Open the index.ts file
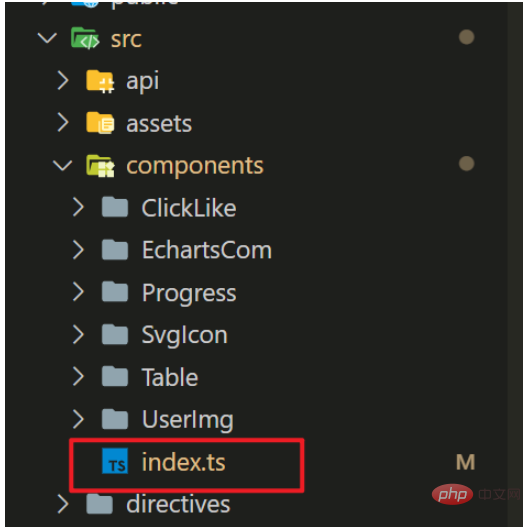 pos(184,462)
